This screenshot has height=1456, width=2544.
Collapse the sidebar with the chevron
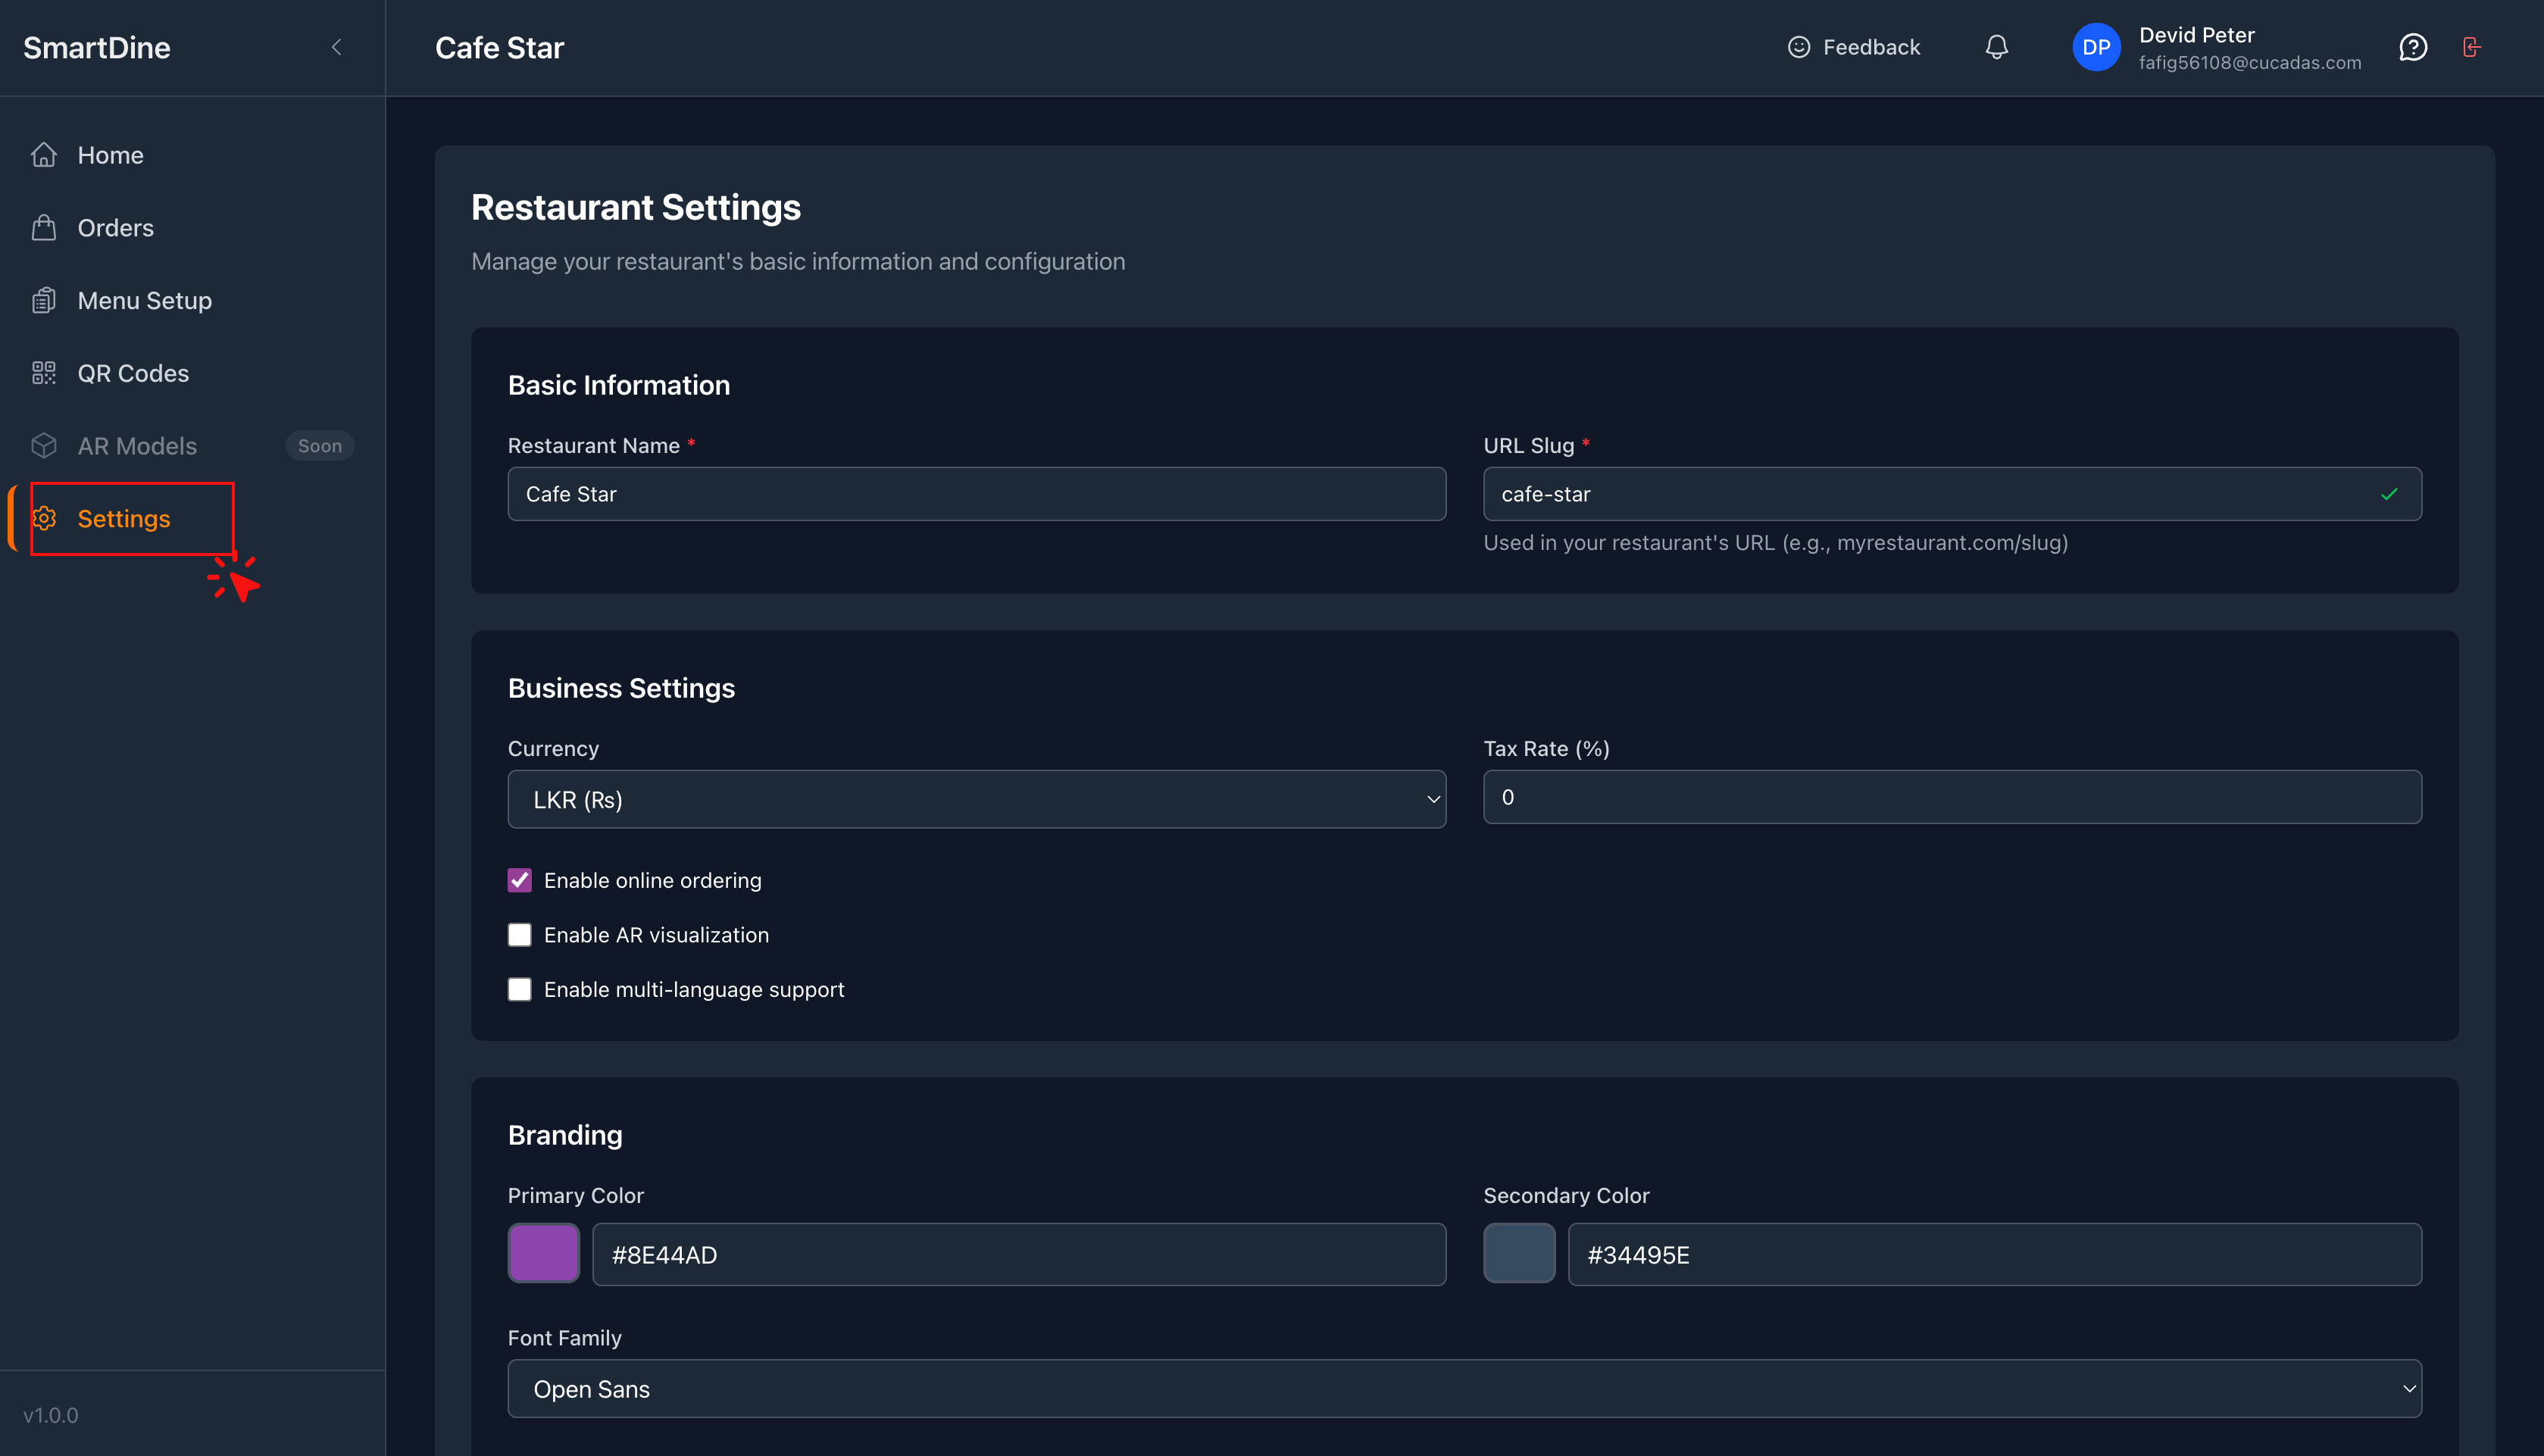point(336,47)
